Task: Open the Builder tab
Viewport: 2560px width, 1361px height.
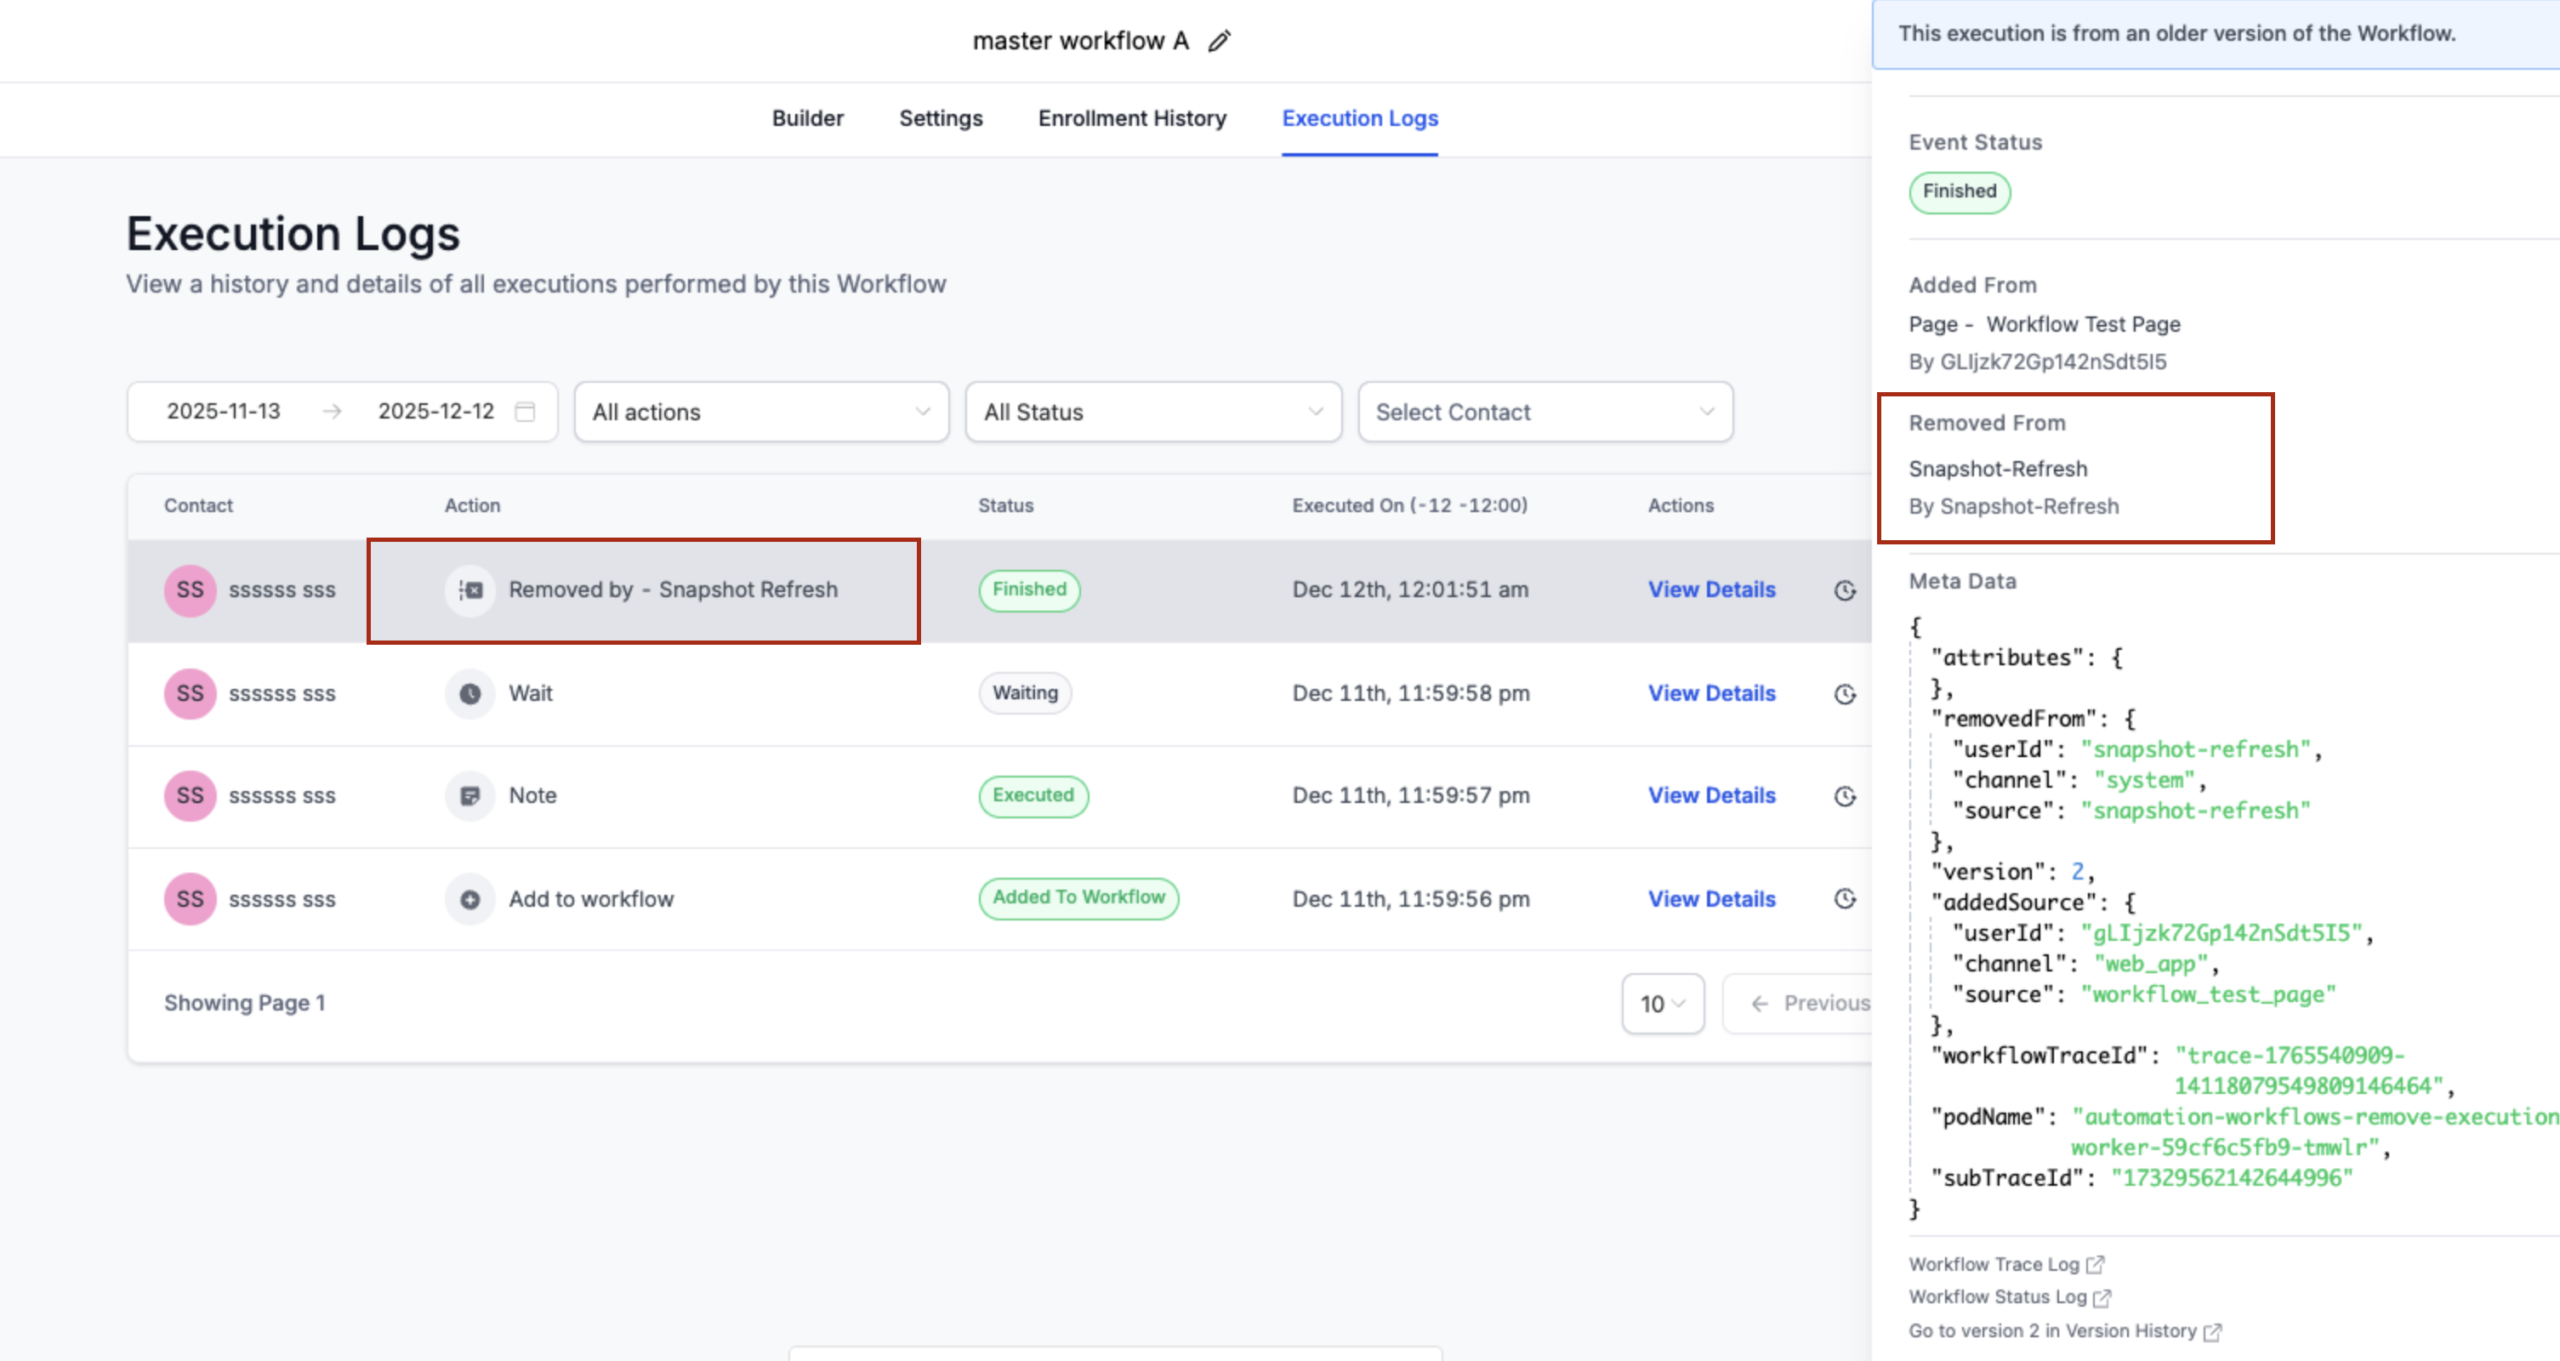Action: [x=807, y=118]
